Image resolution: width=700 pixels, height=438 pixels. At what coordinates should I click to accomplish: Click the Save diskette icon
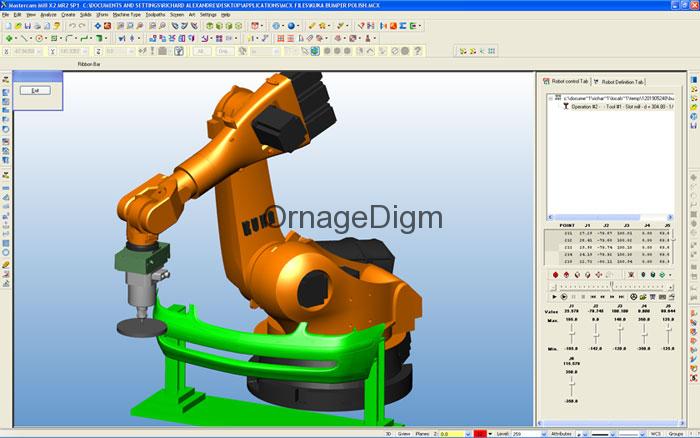click(x=28, y=26)
